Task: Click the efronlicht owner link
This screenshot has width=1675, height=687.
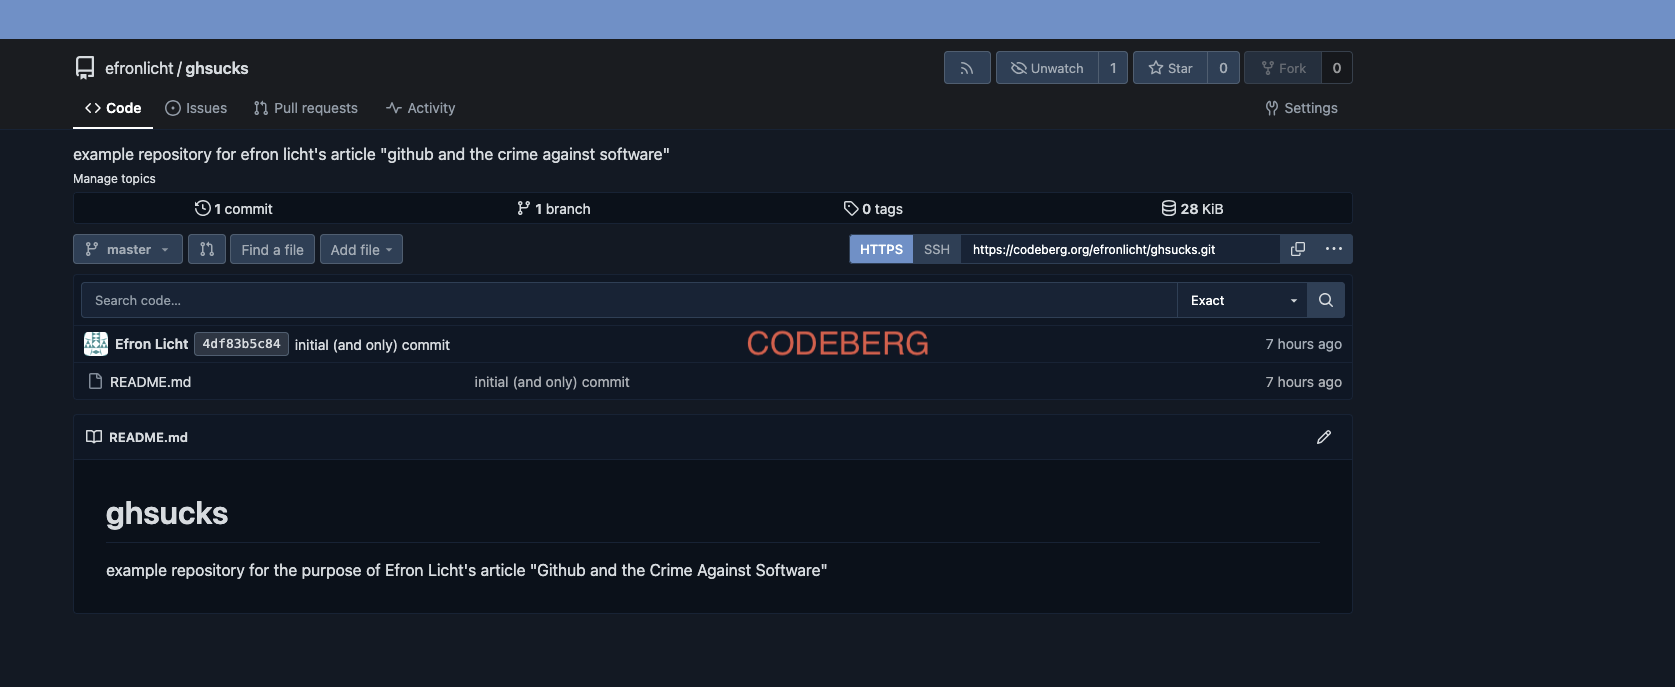Action: (139, 68)
